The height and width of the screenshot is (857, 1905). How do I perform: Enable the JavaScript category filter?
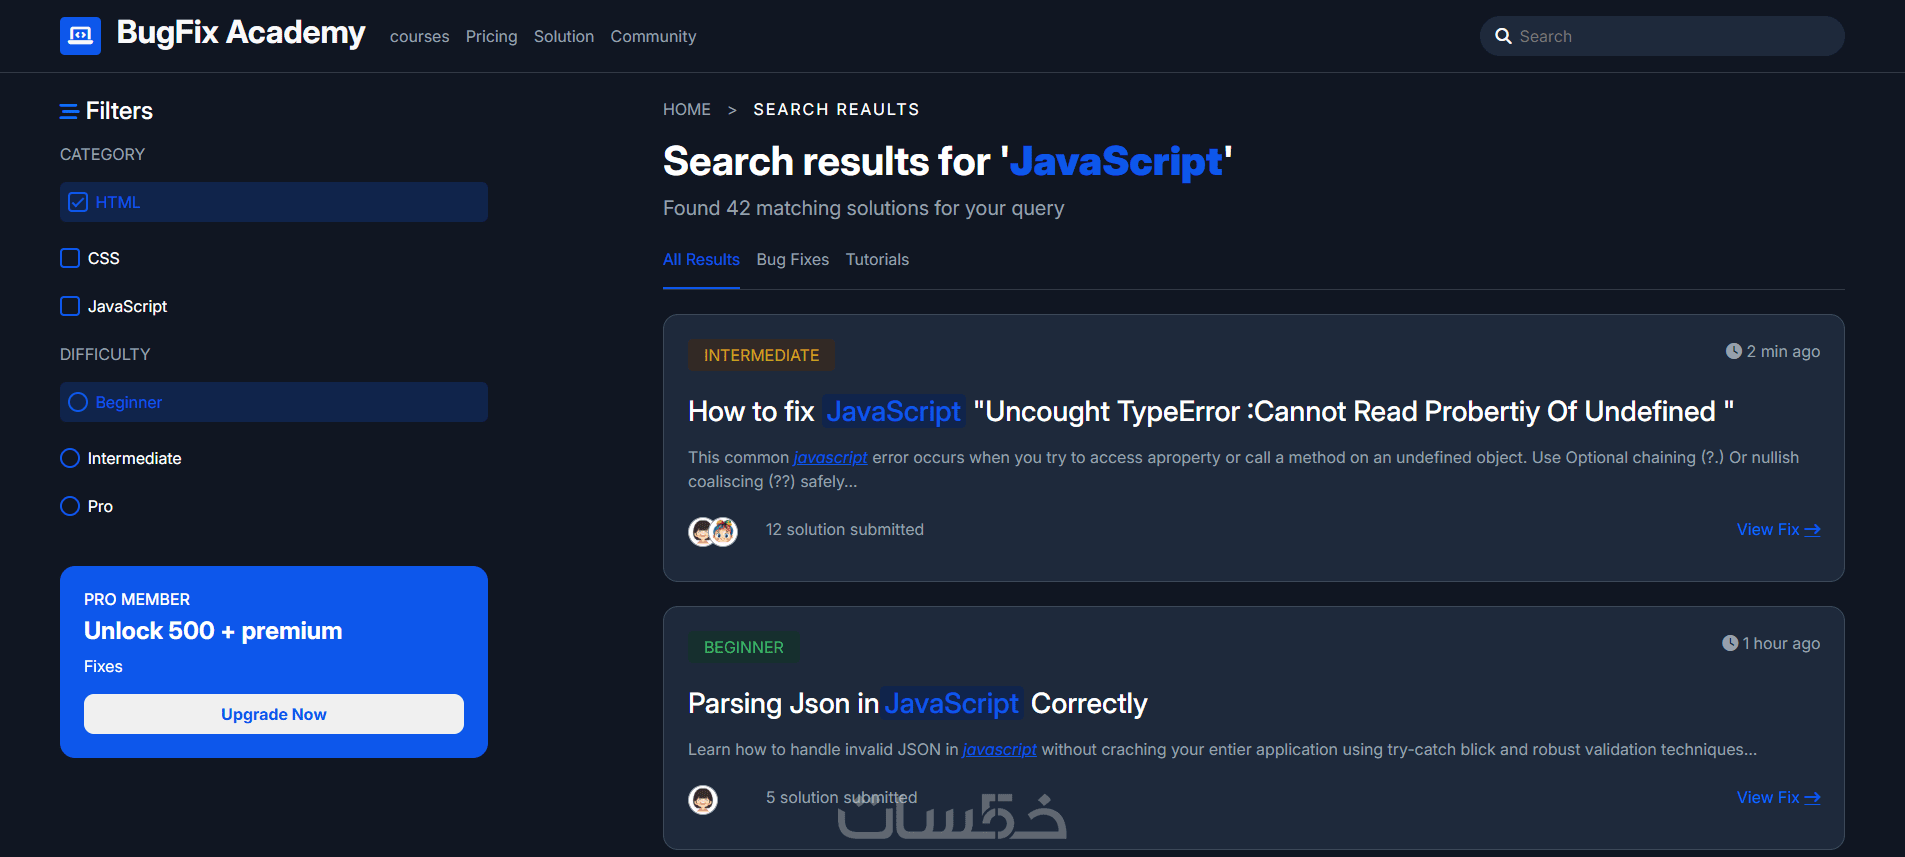(70, 306)
